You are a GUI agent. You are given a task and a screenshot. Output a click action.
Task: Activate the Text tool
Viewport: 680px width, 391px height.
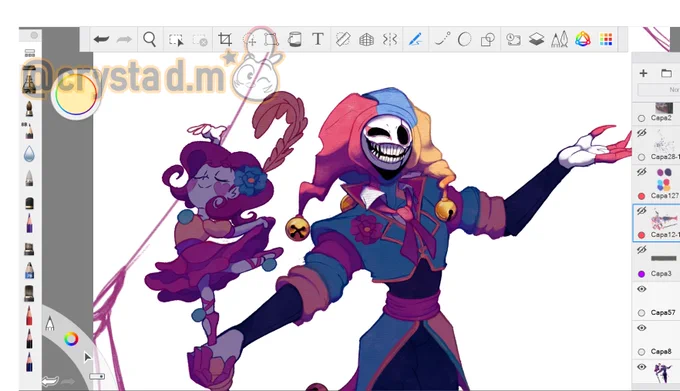point(318,39)
